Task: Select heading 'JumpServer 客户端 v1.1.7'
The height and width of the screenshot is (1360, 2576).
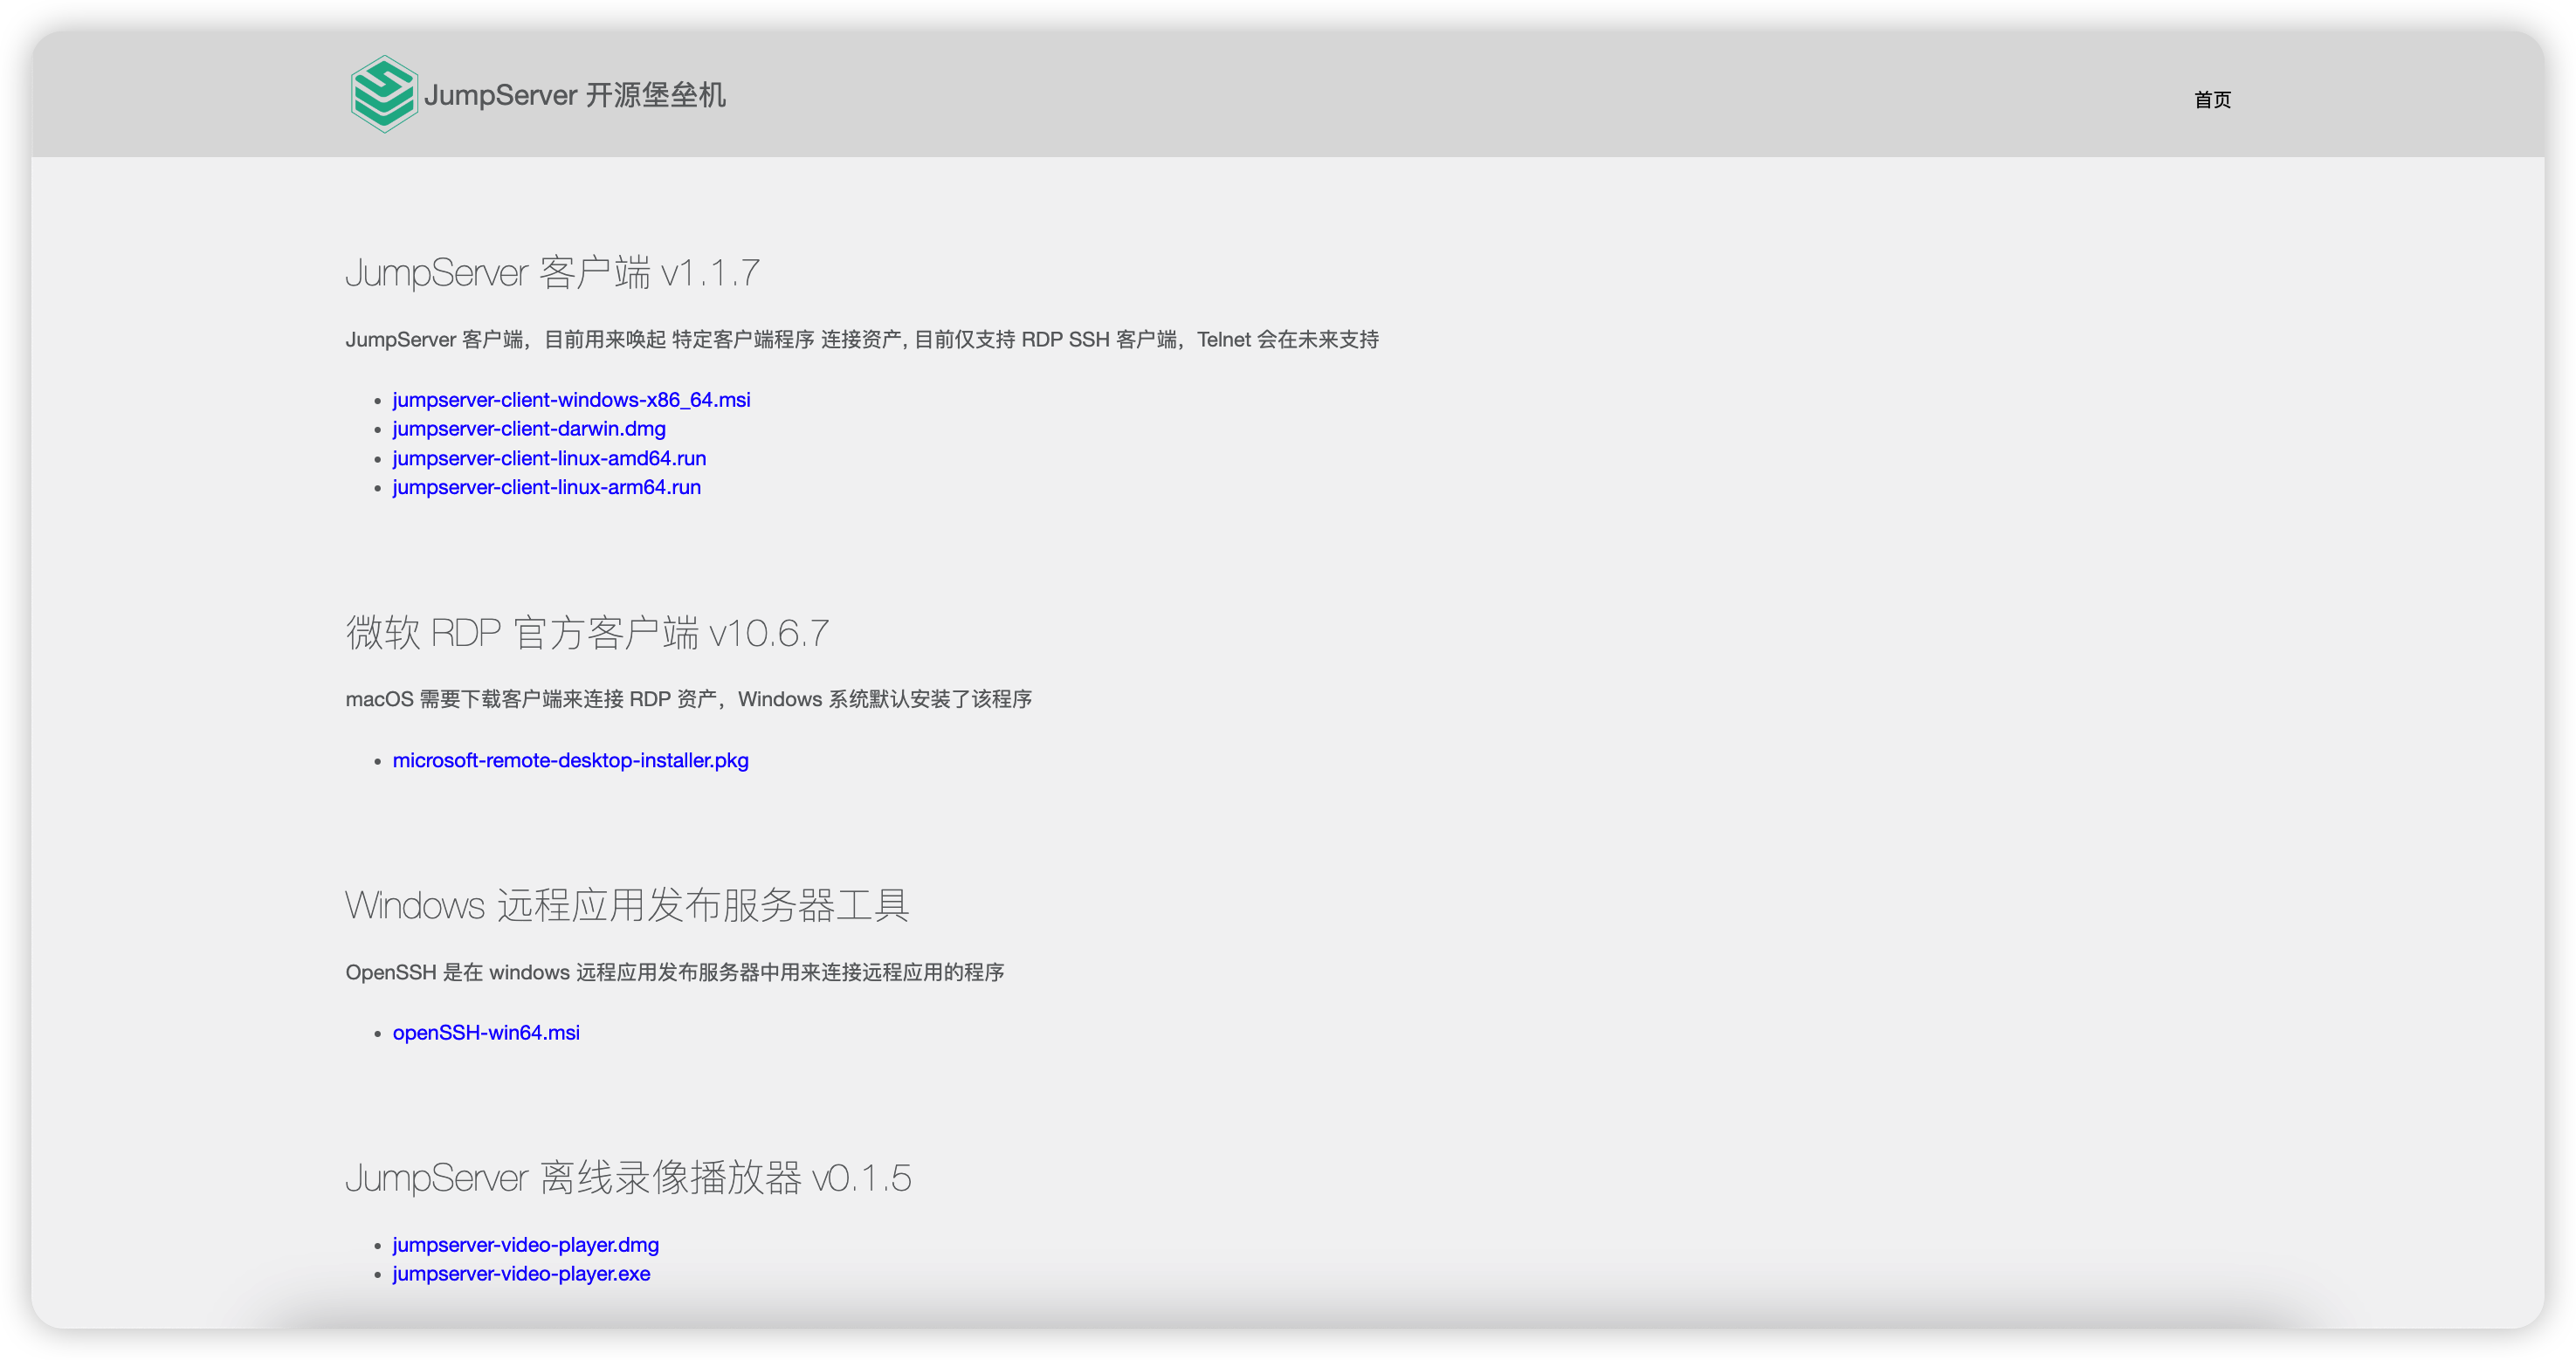Action: [553, 272]
